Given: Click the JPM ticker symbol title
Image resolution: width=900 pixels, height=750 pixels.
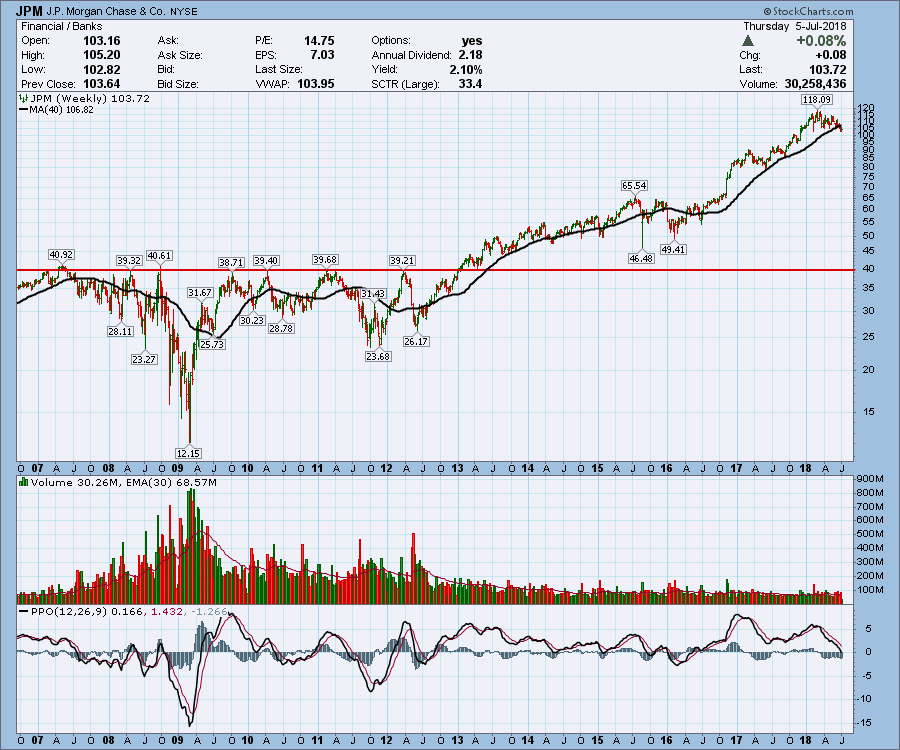Looking at the screenshot, I should pyautogui.click(x=29, y=11).
